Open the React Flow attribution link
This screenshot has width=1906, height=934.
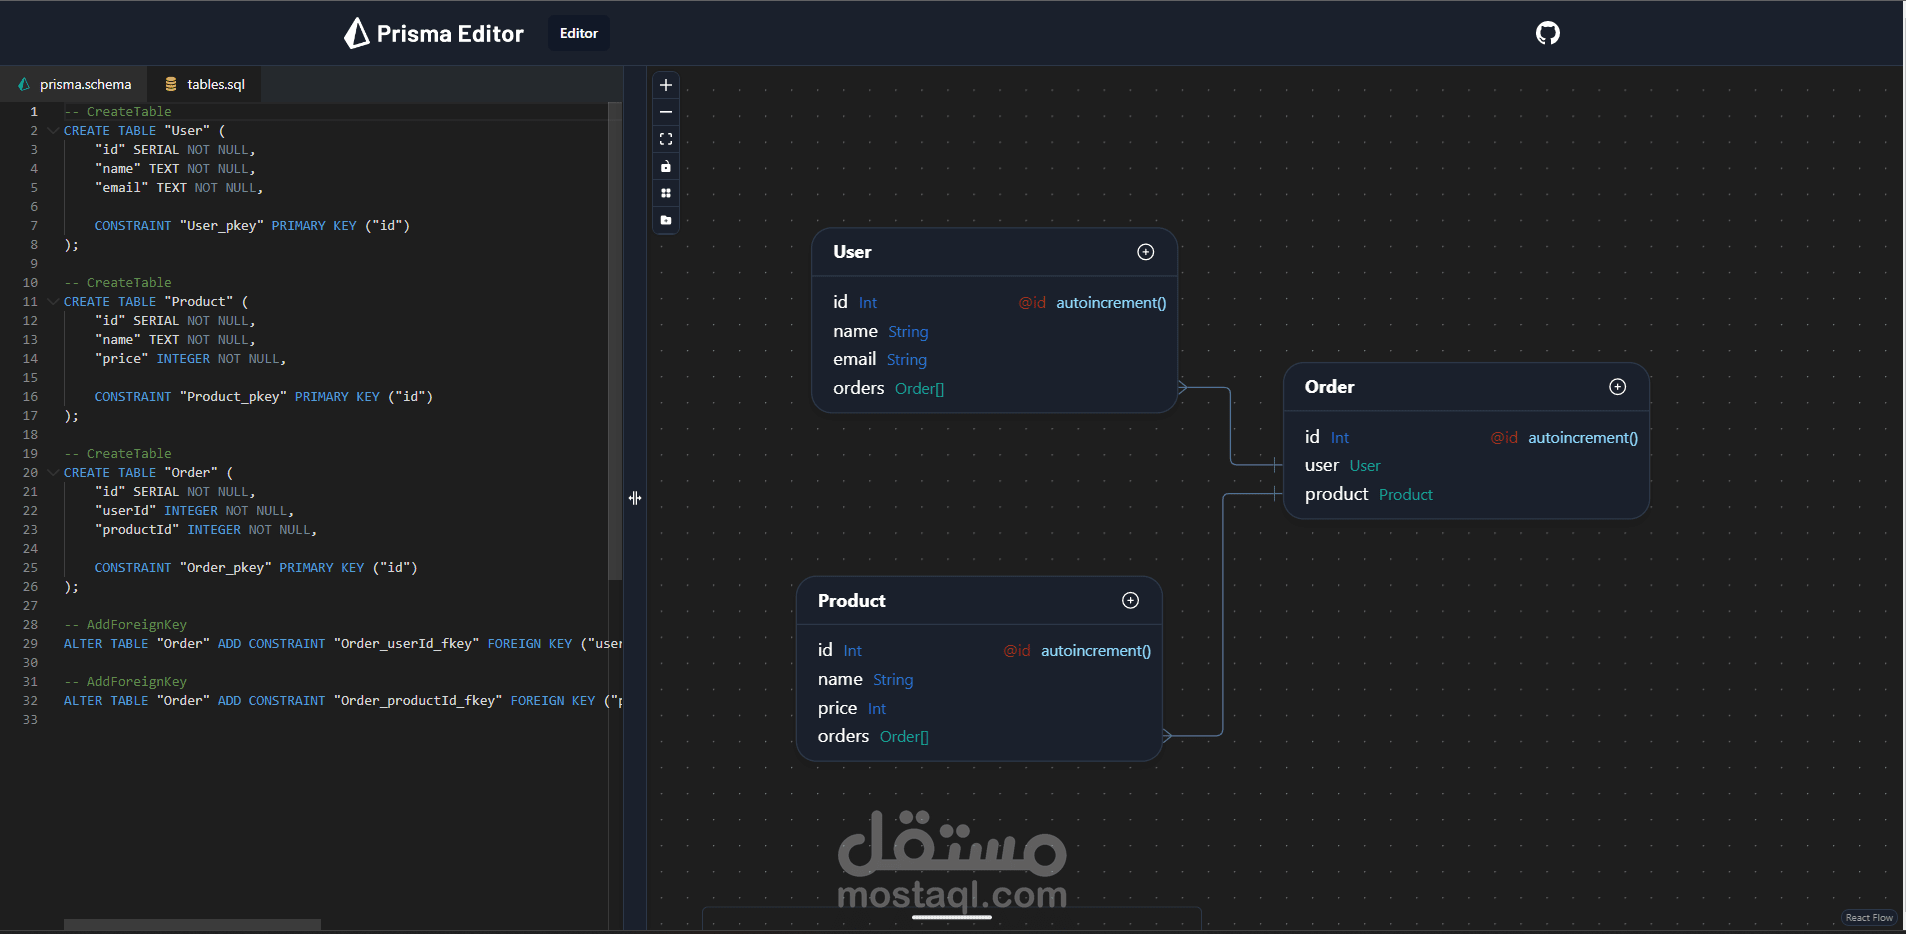pos(1869,918)
